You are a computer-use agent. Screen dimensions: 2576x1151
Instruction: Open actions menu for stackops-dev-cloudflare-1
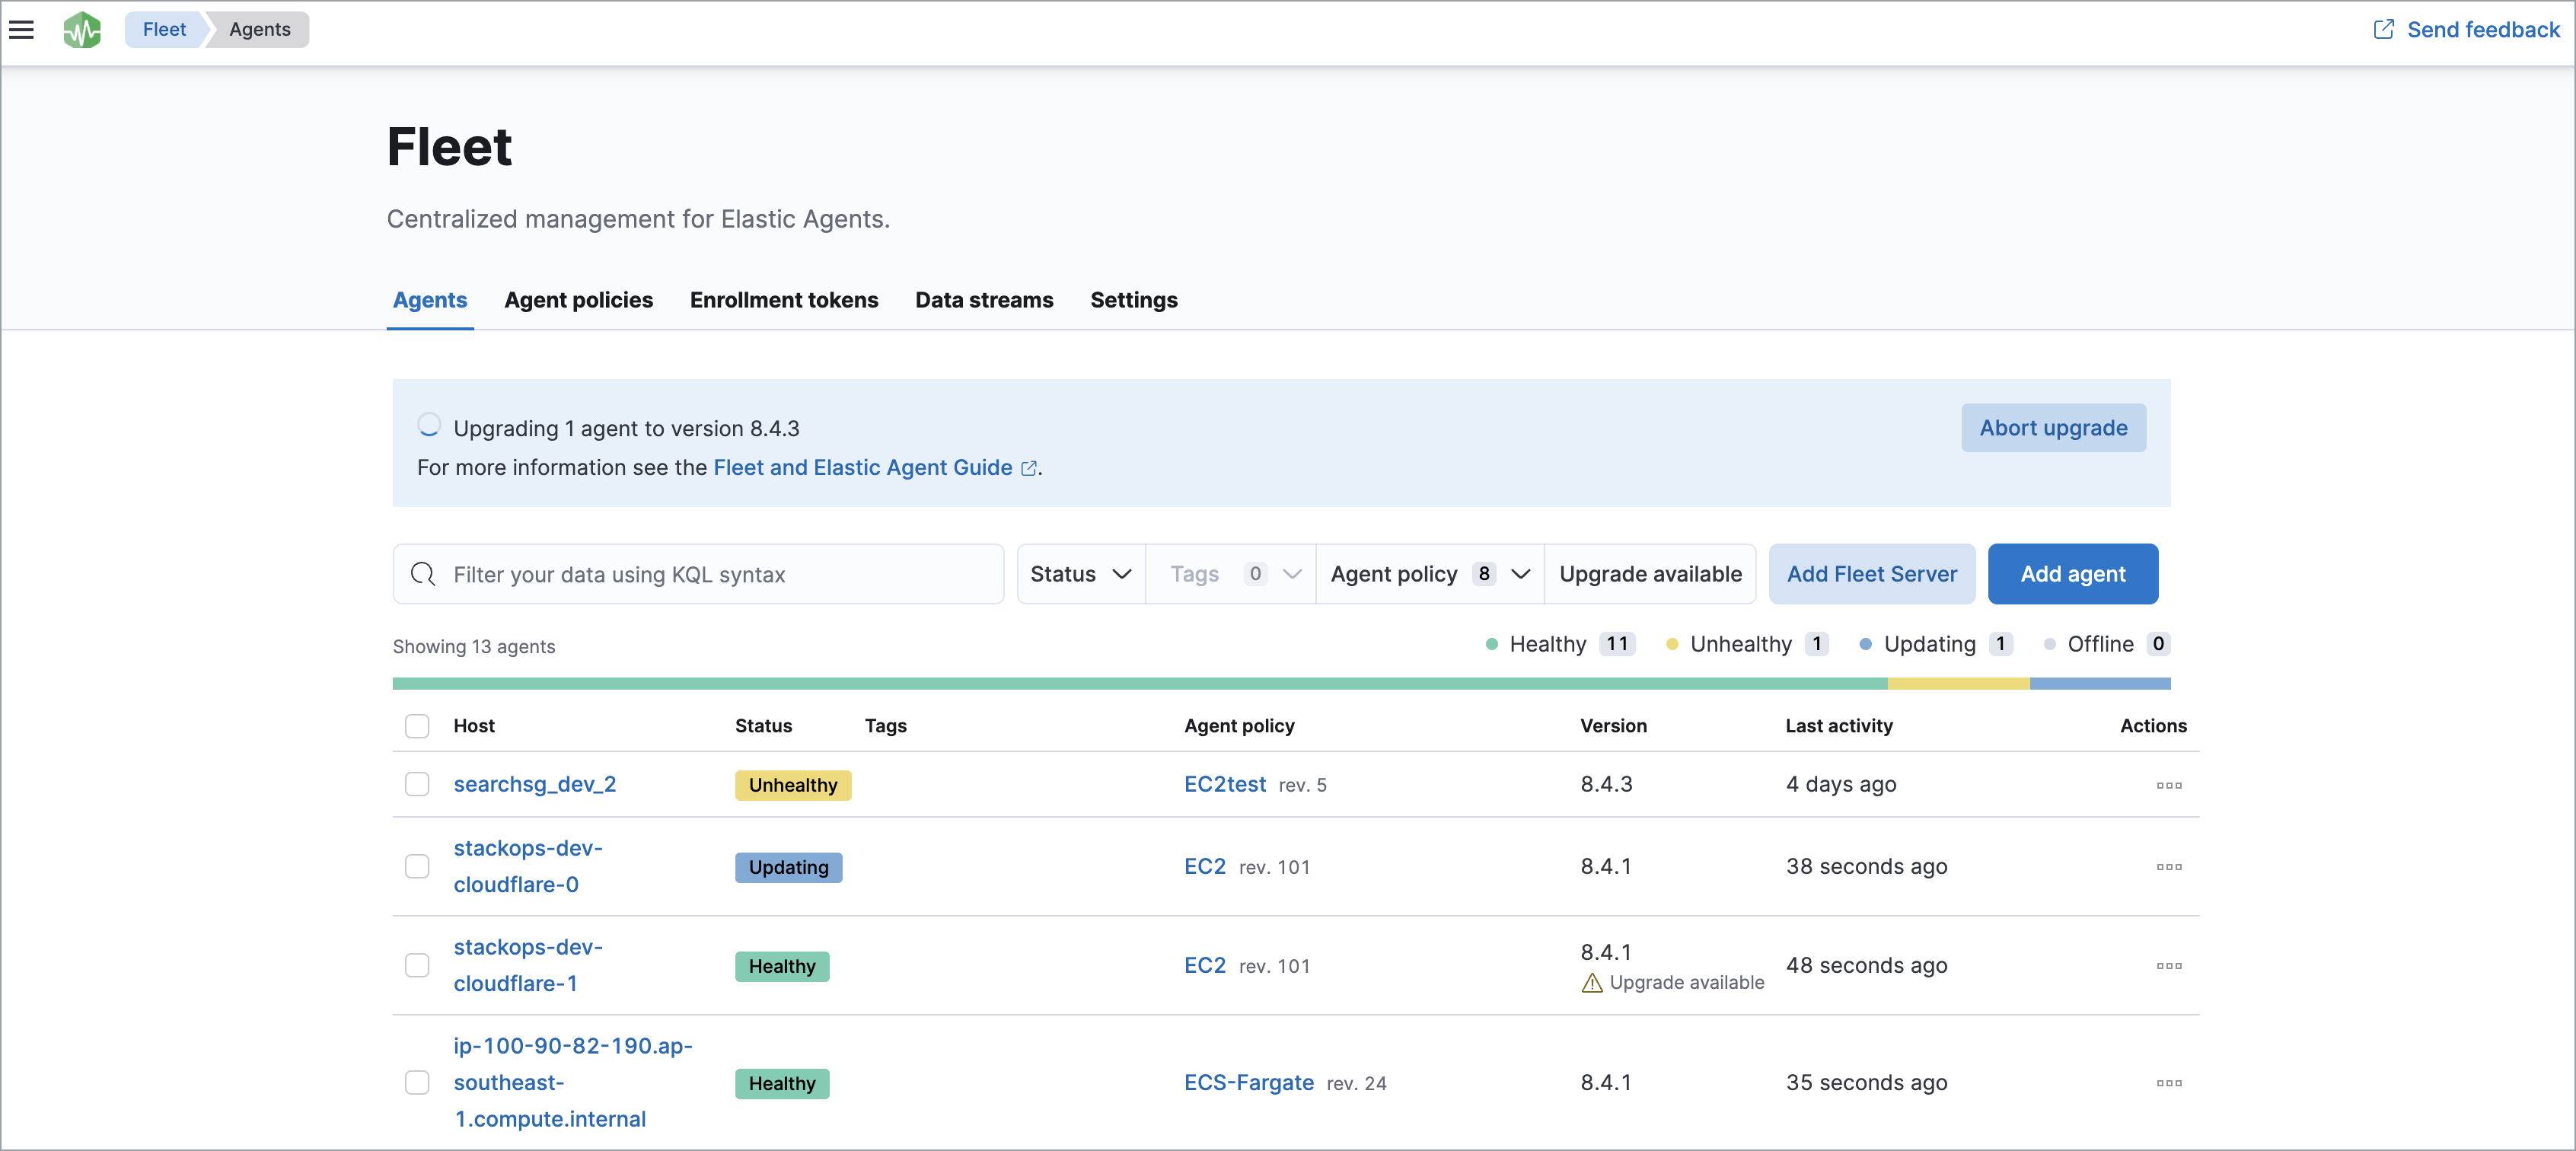(x=2168, y=966)
